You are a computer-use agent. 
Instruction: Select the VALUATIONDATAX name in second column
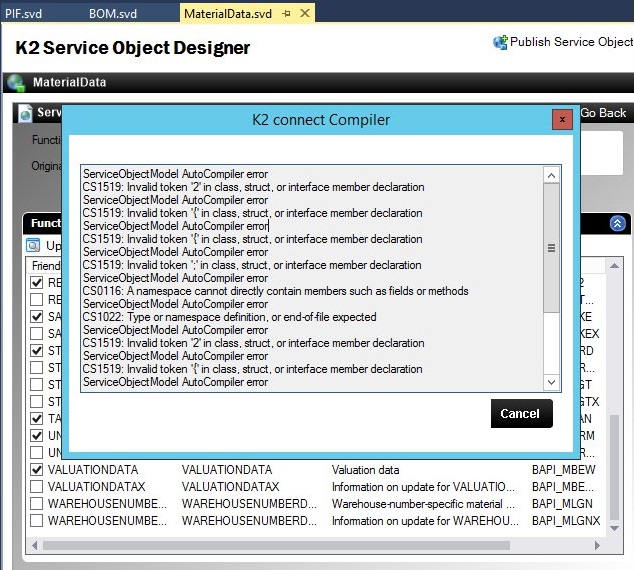click(x=230, y=487)
